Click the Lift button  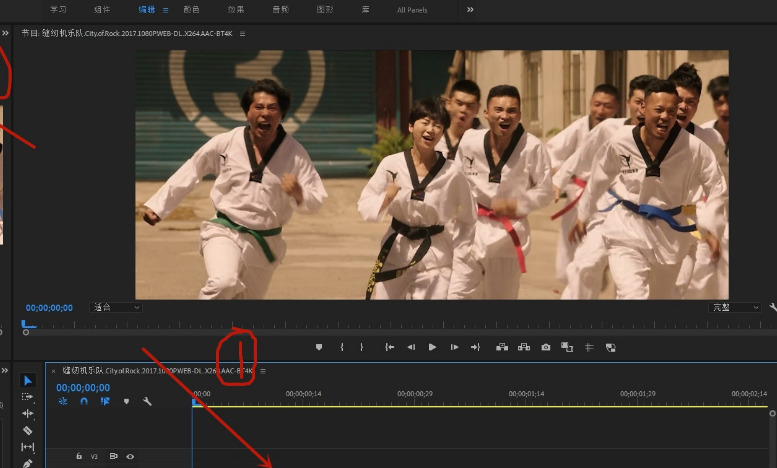coord(502,347)
